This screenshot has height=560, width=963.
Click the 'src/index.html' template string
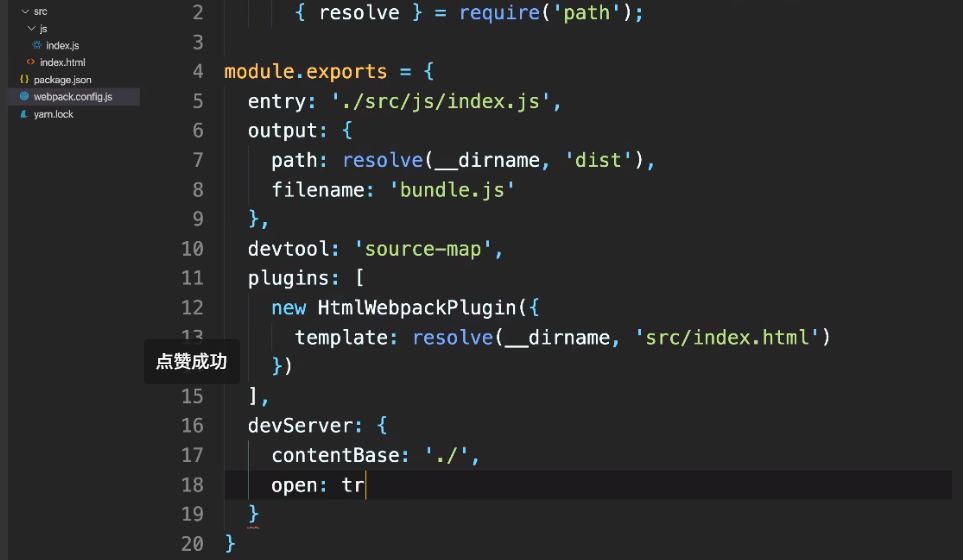pyautogui.click(x=727, y=337)
